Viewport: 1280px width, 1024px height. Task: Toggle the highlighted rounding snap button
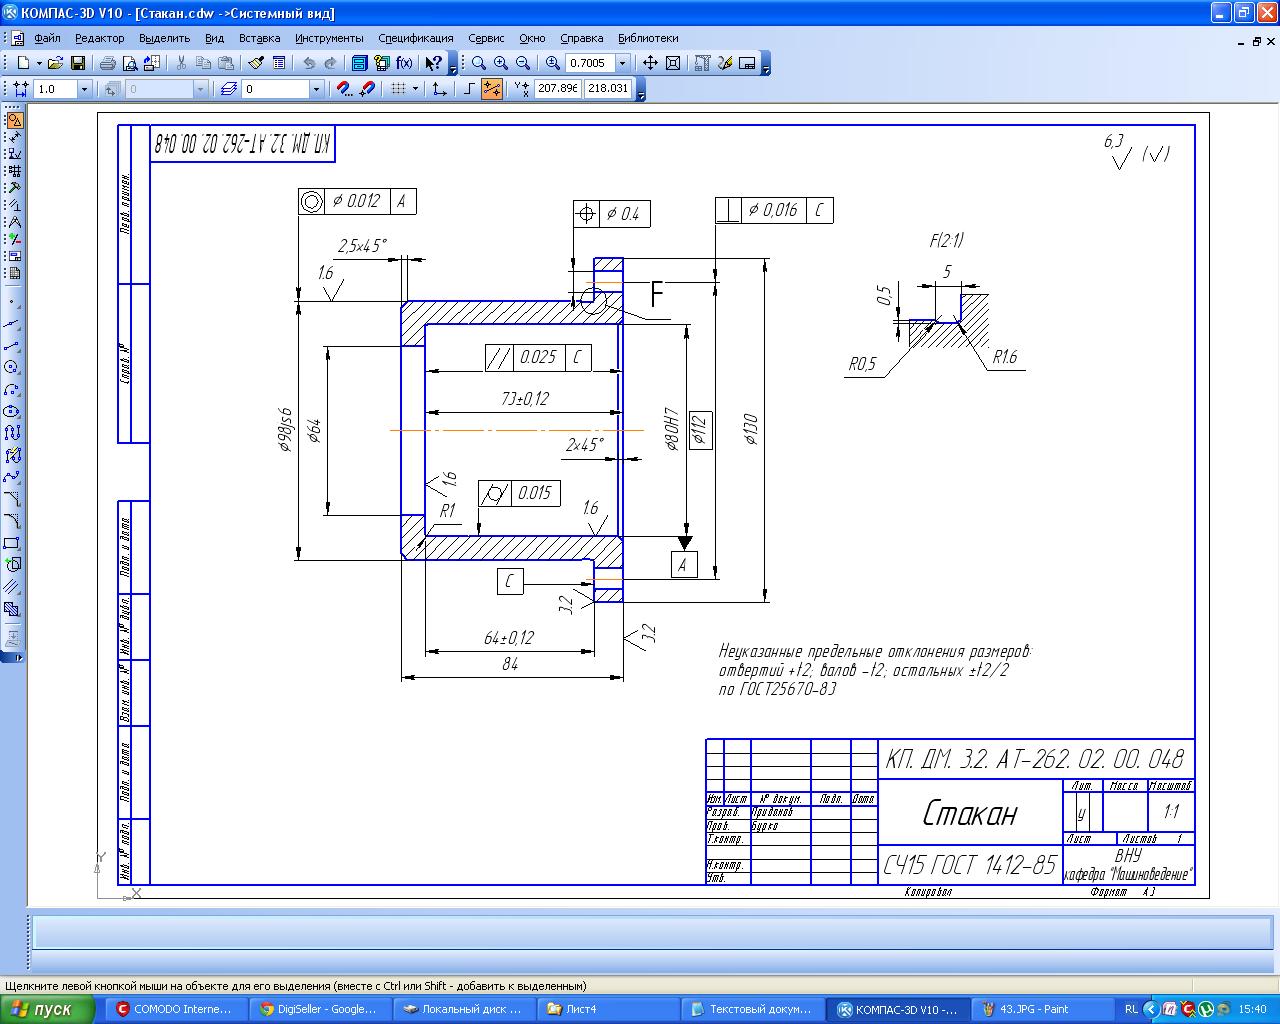coord(492,89)
